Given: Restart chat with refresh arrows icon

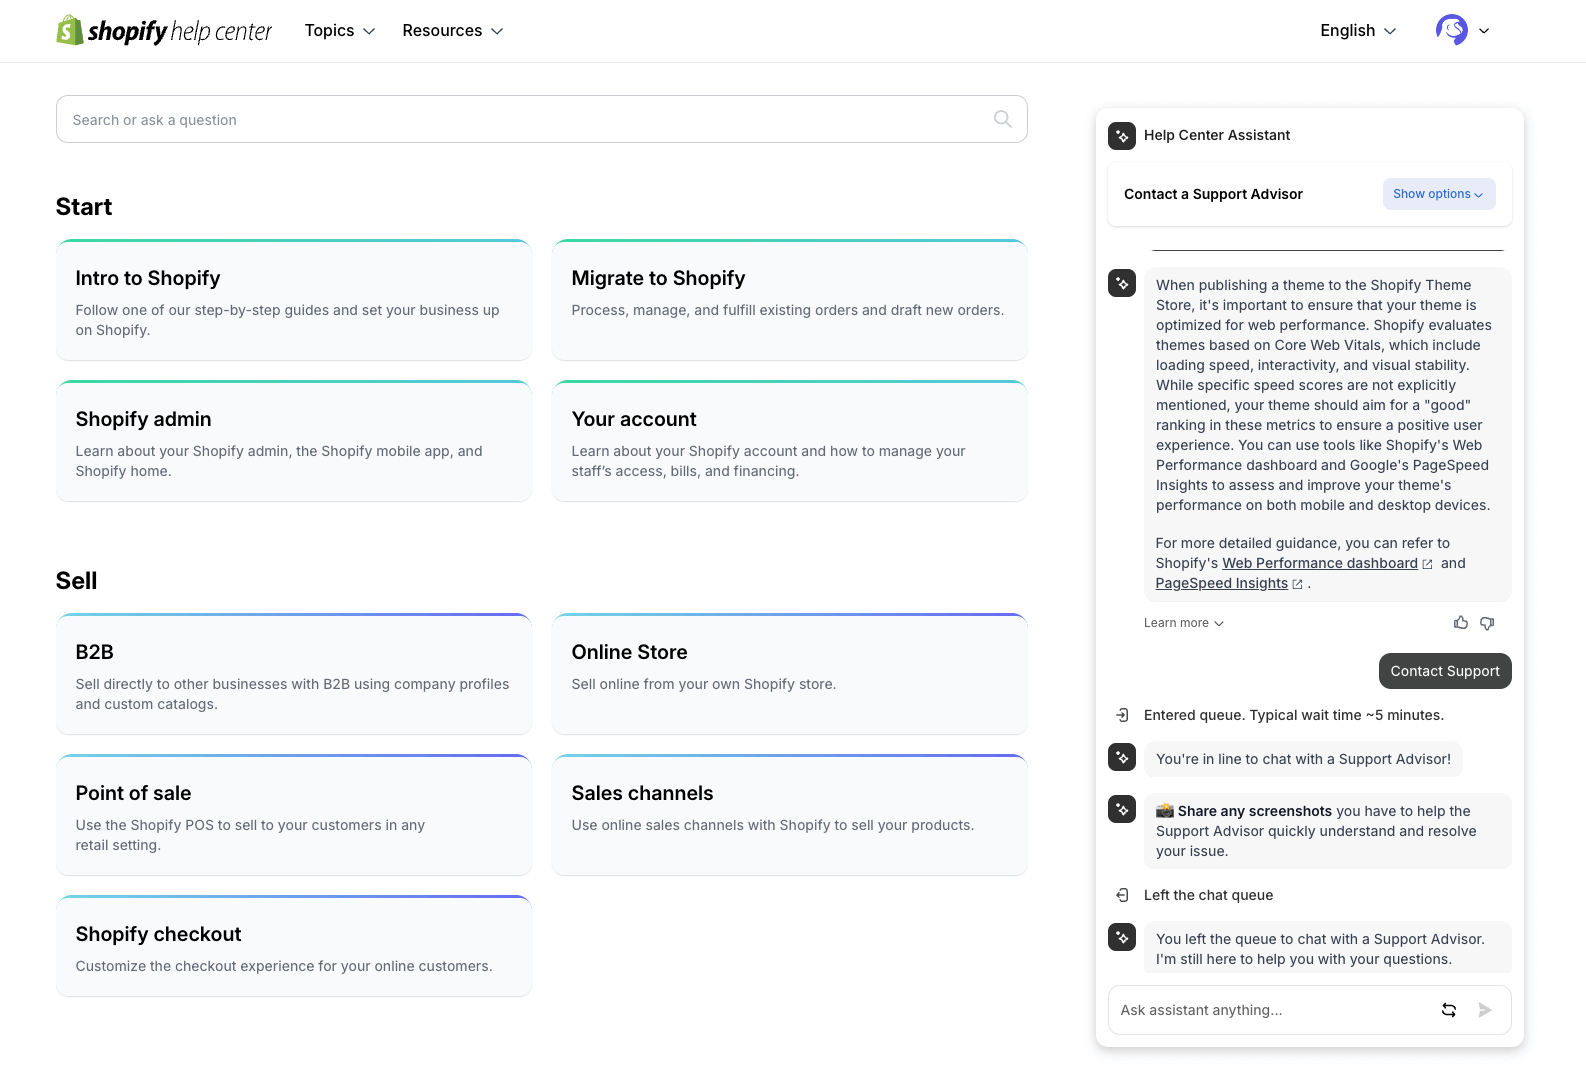Looking at the screenshot, I should (1449, 1010).
